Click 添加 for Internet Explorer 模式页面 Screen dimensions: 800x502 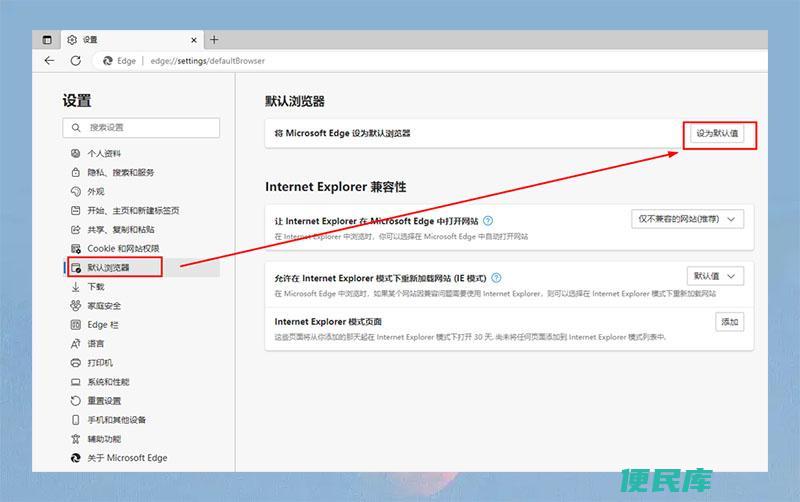[x=730, y=322]
